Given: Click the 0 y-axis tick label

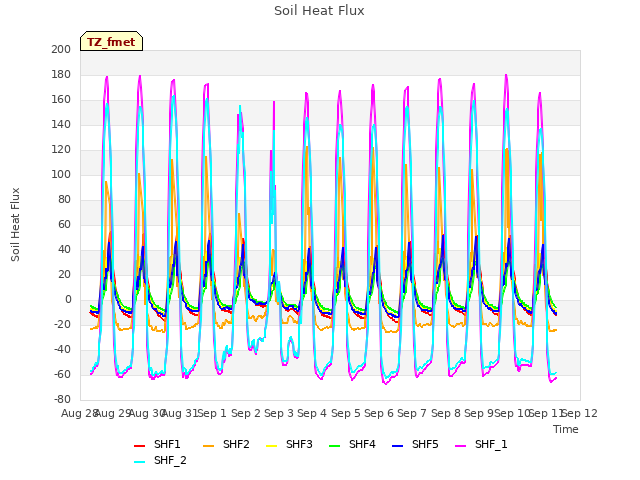Looking at the screenshot, I should (68, 300).
